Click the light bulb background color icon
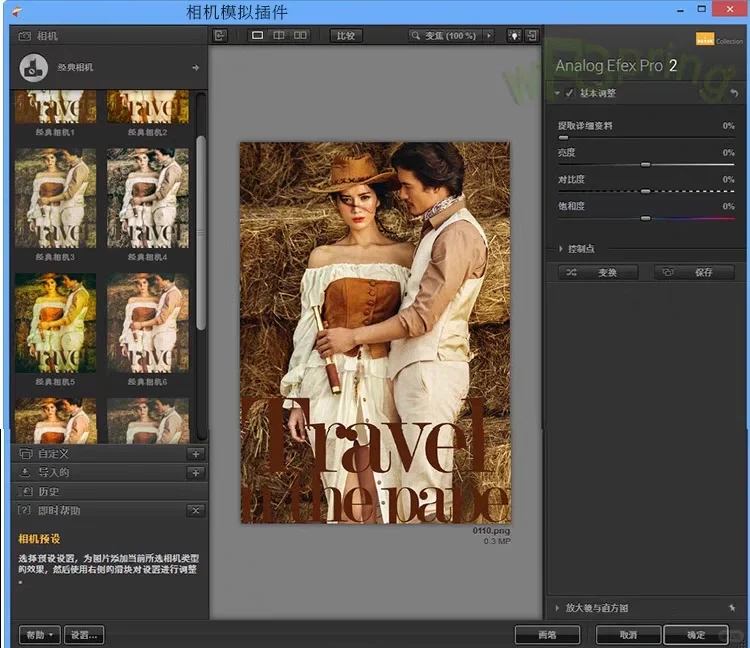The height and width of the screenshot is (648, 750). coord(514,36)
